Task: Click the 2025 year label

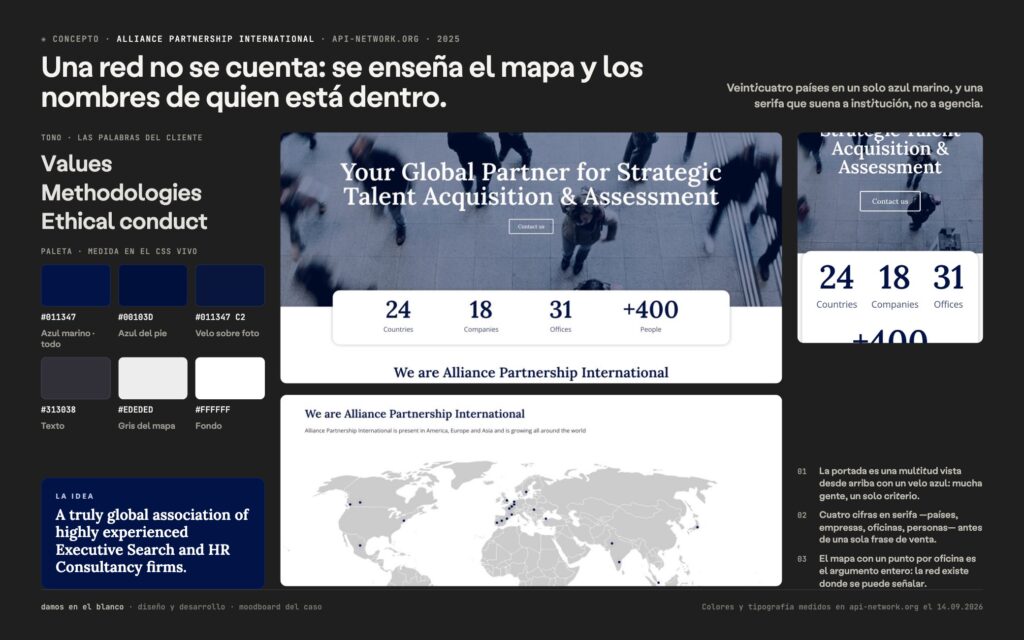Action: [448, 39]
